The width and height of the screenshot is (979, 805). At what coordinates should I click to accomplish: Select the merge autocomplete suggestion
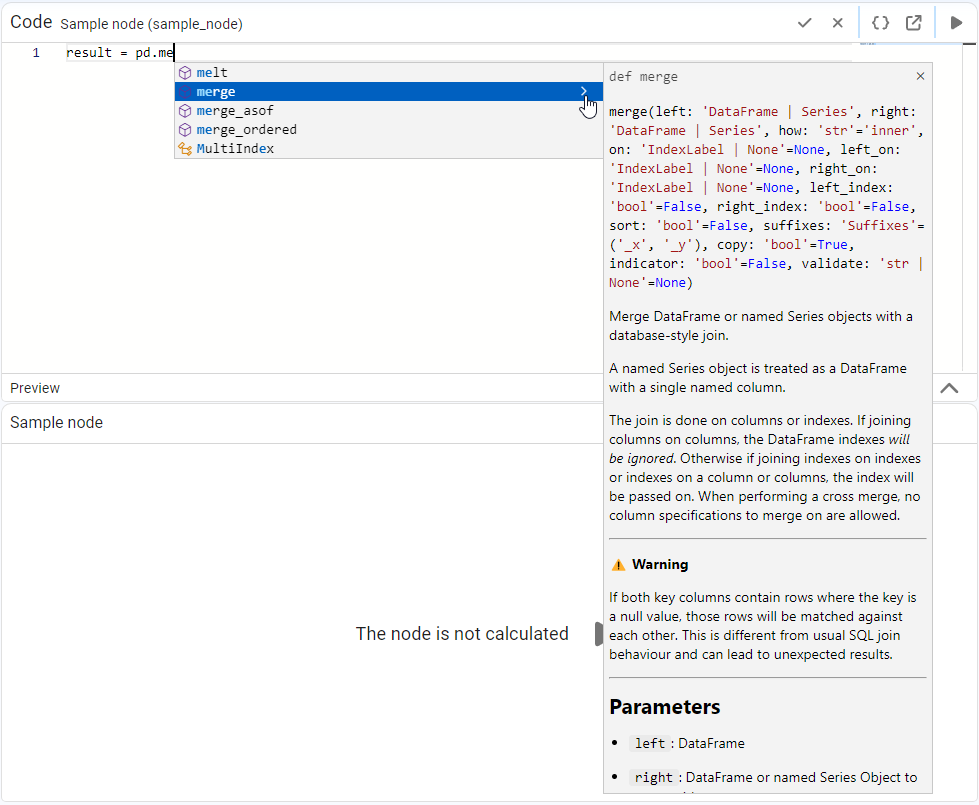point(216,92)
